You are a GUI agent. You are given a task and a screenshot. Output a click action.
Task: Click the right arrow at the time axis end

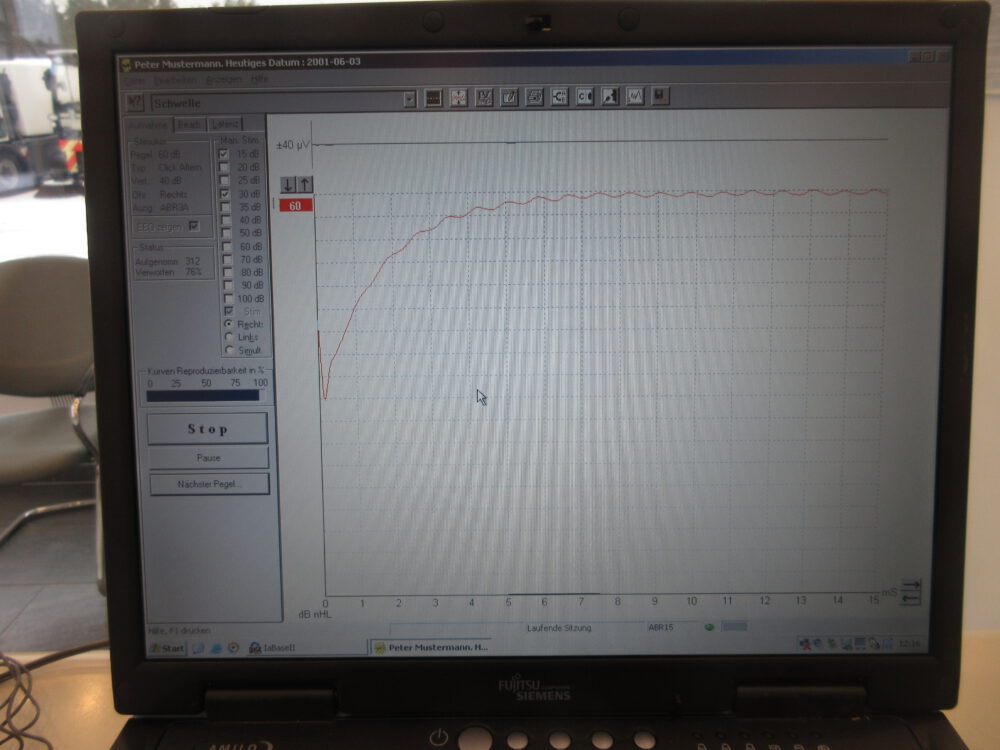tap(910, 585)
